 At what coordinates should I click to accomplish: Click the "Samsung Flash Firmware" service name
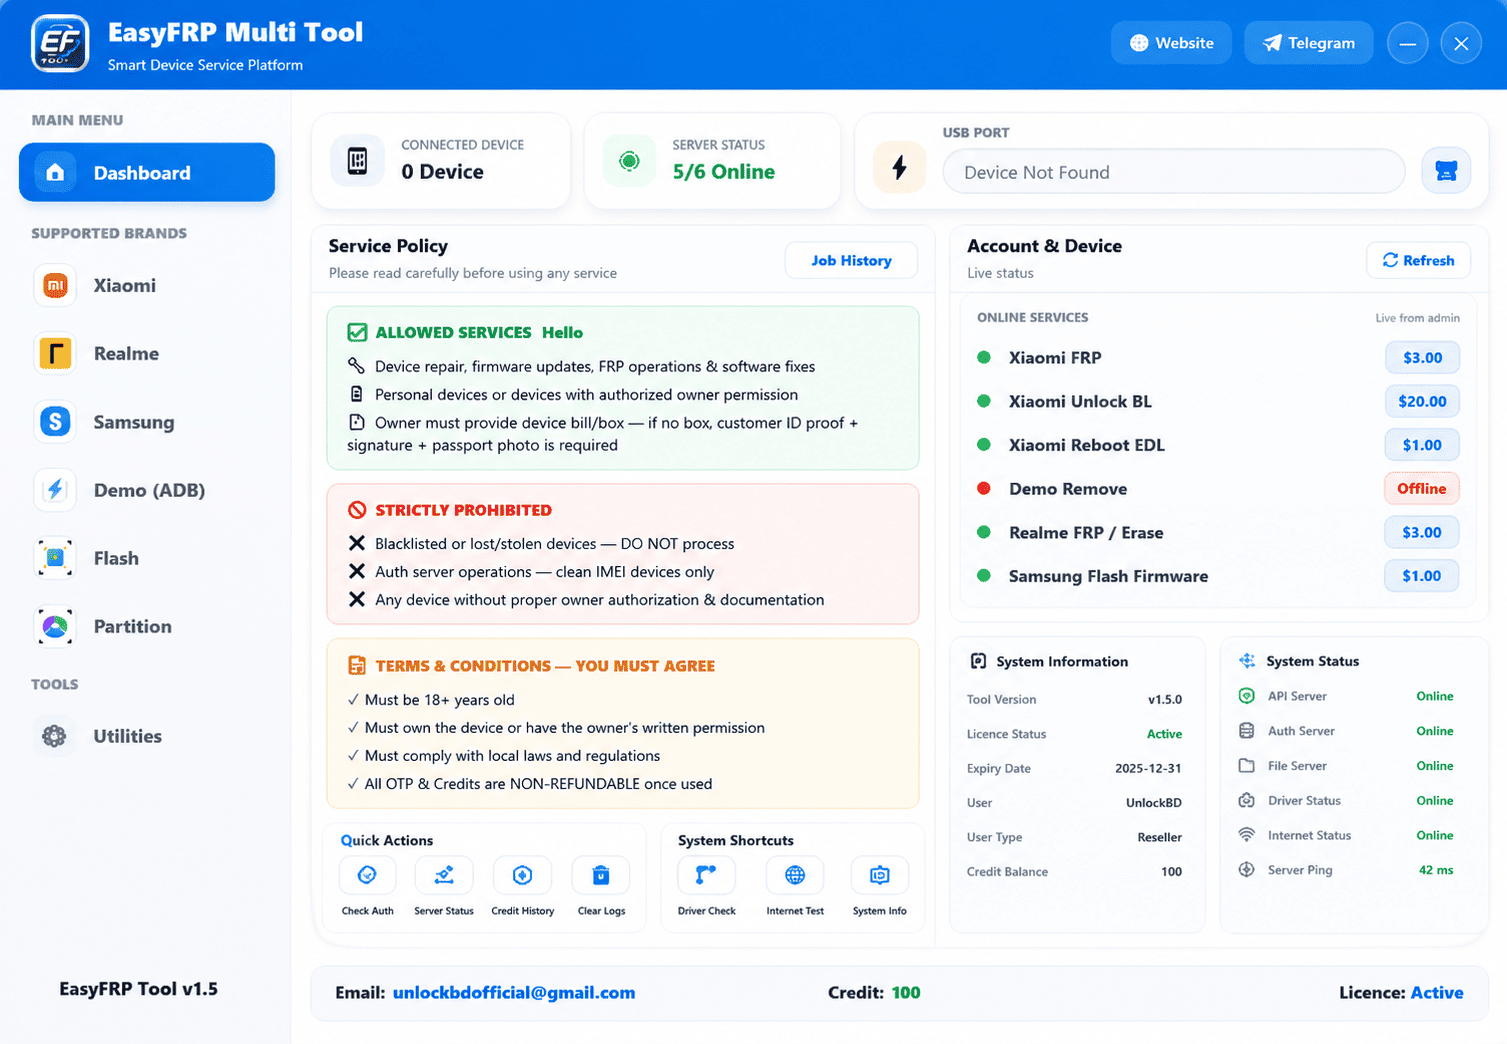pos(1108,576)
